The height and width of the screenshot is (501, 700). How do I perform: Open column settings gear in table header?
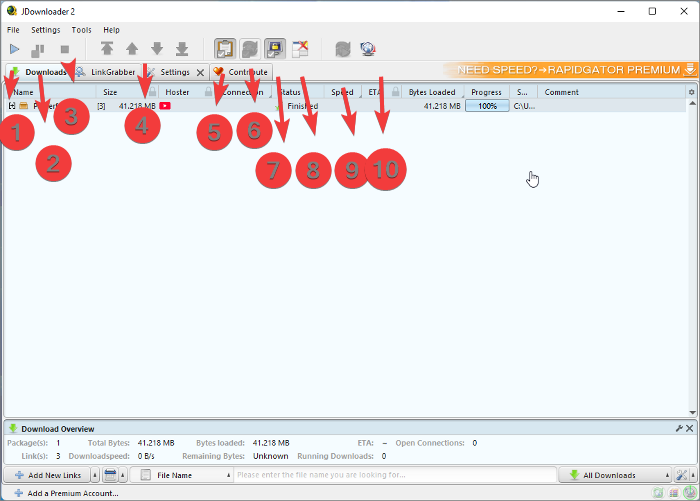(x=692, y=92)
